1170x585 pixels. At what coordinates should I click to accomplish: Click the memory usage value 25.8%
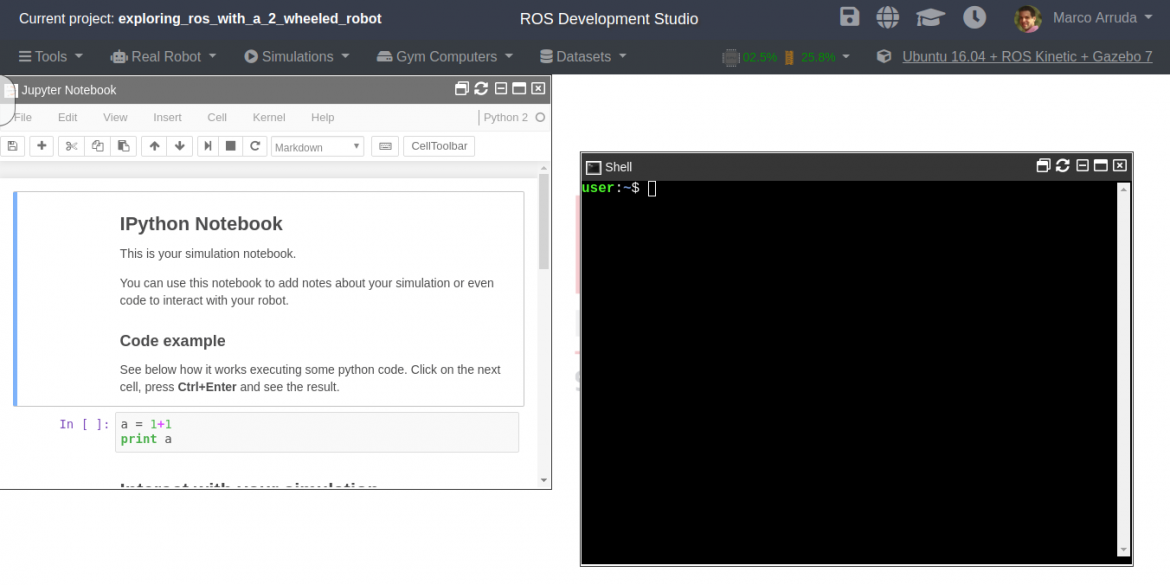click(819, 57)
